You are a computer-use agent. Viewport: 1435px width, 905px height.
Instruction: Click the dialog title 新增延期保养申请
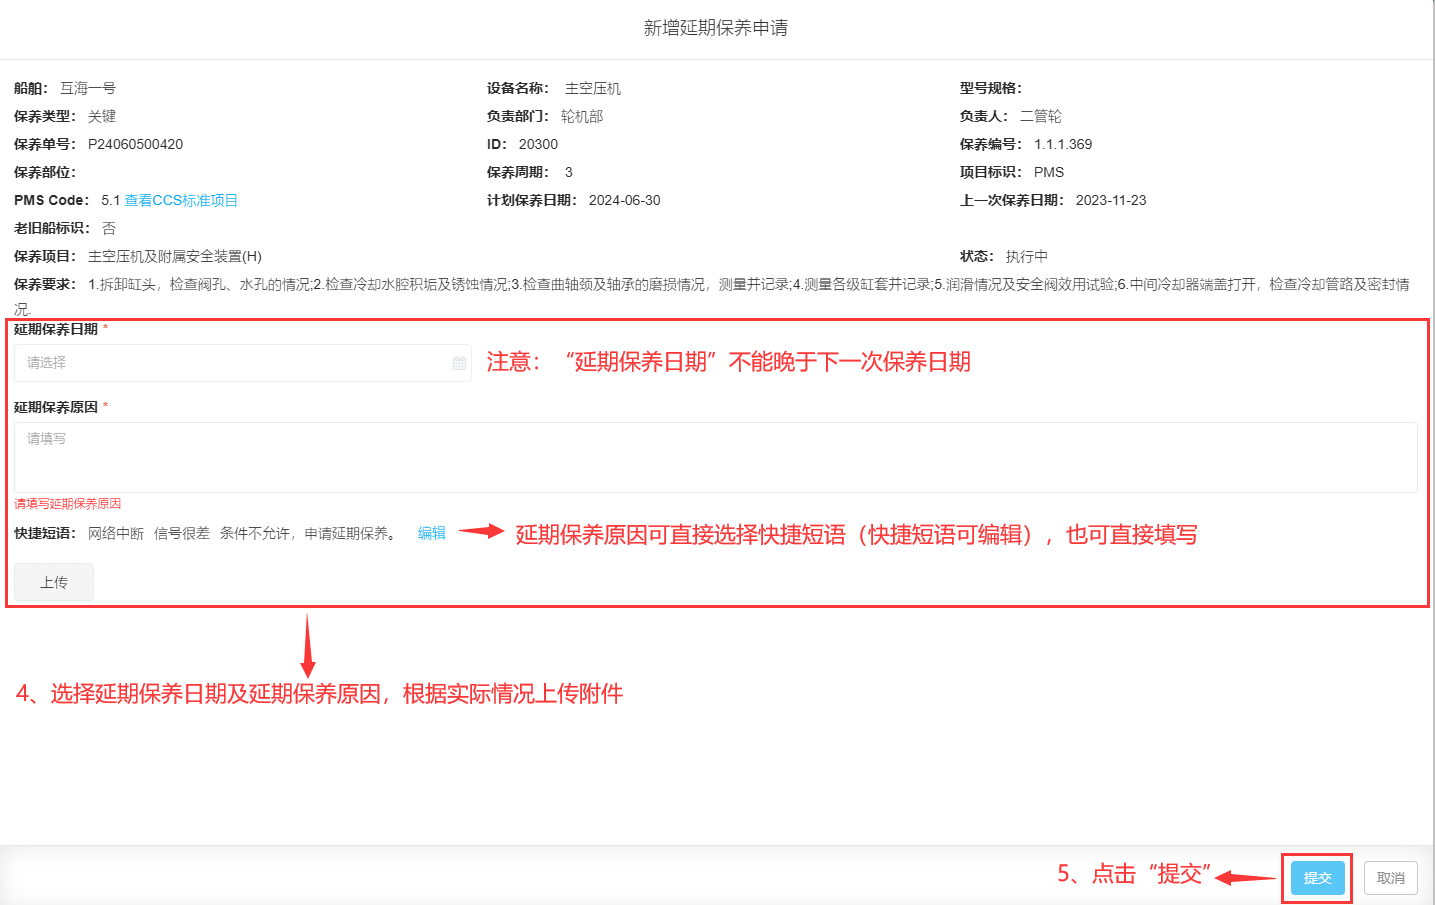tap(716, 28)
